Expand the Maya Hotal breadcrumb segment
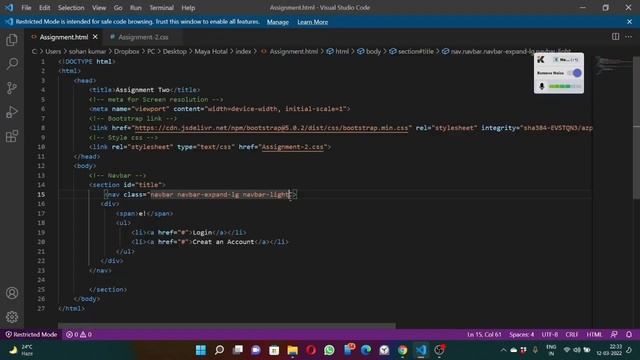The image size is (640, 360). (x=211, y=51)
